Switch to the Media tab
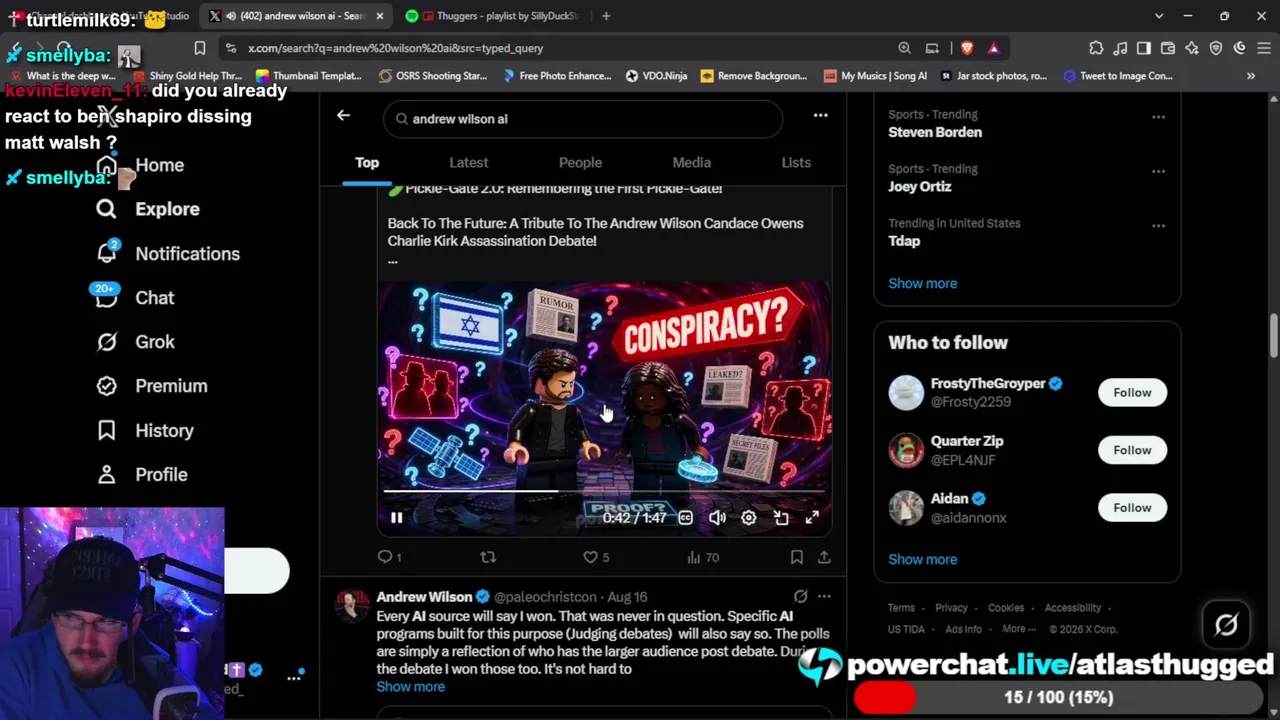 (691, 162)
